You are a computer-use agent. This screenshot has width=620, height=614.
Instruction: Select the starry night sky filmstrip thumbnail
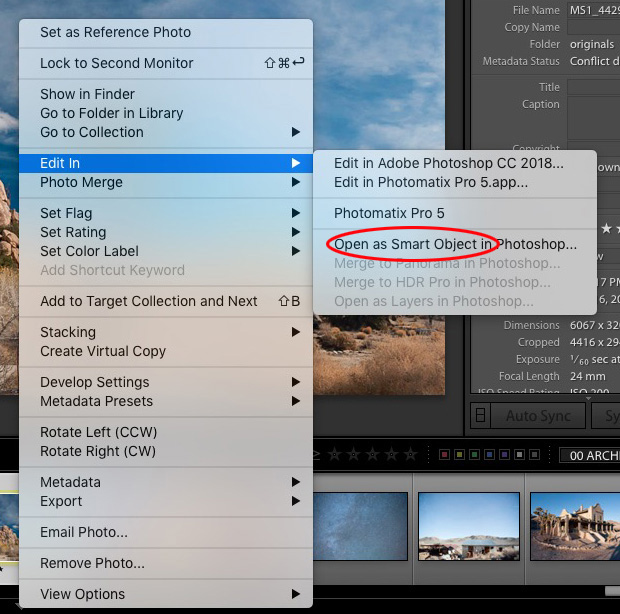point(360,526)
